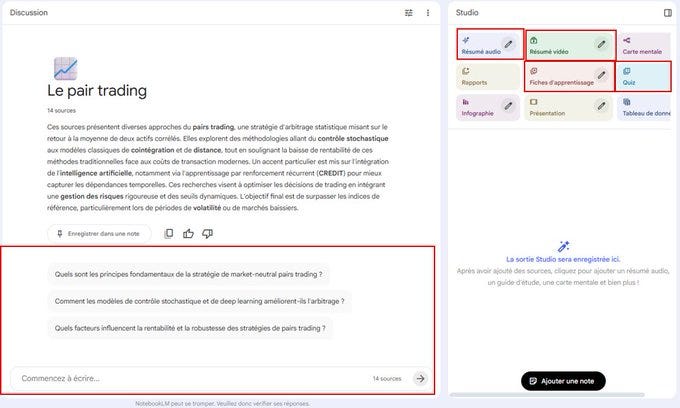Edit Résumé audio options pencil
The height and width of the screenshot is (408, 680).
point(508,44)
